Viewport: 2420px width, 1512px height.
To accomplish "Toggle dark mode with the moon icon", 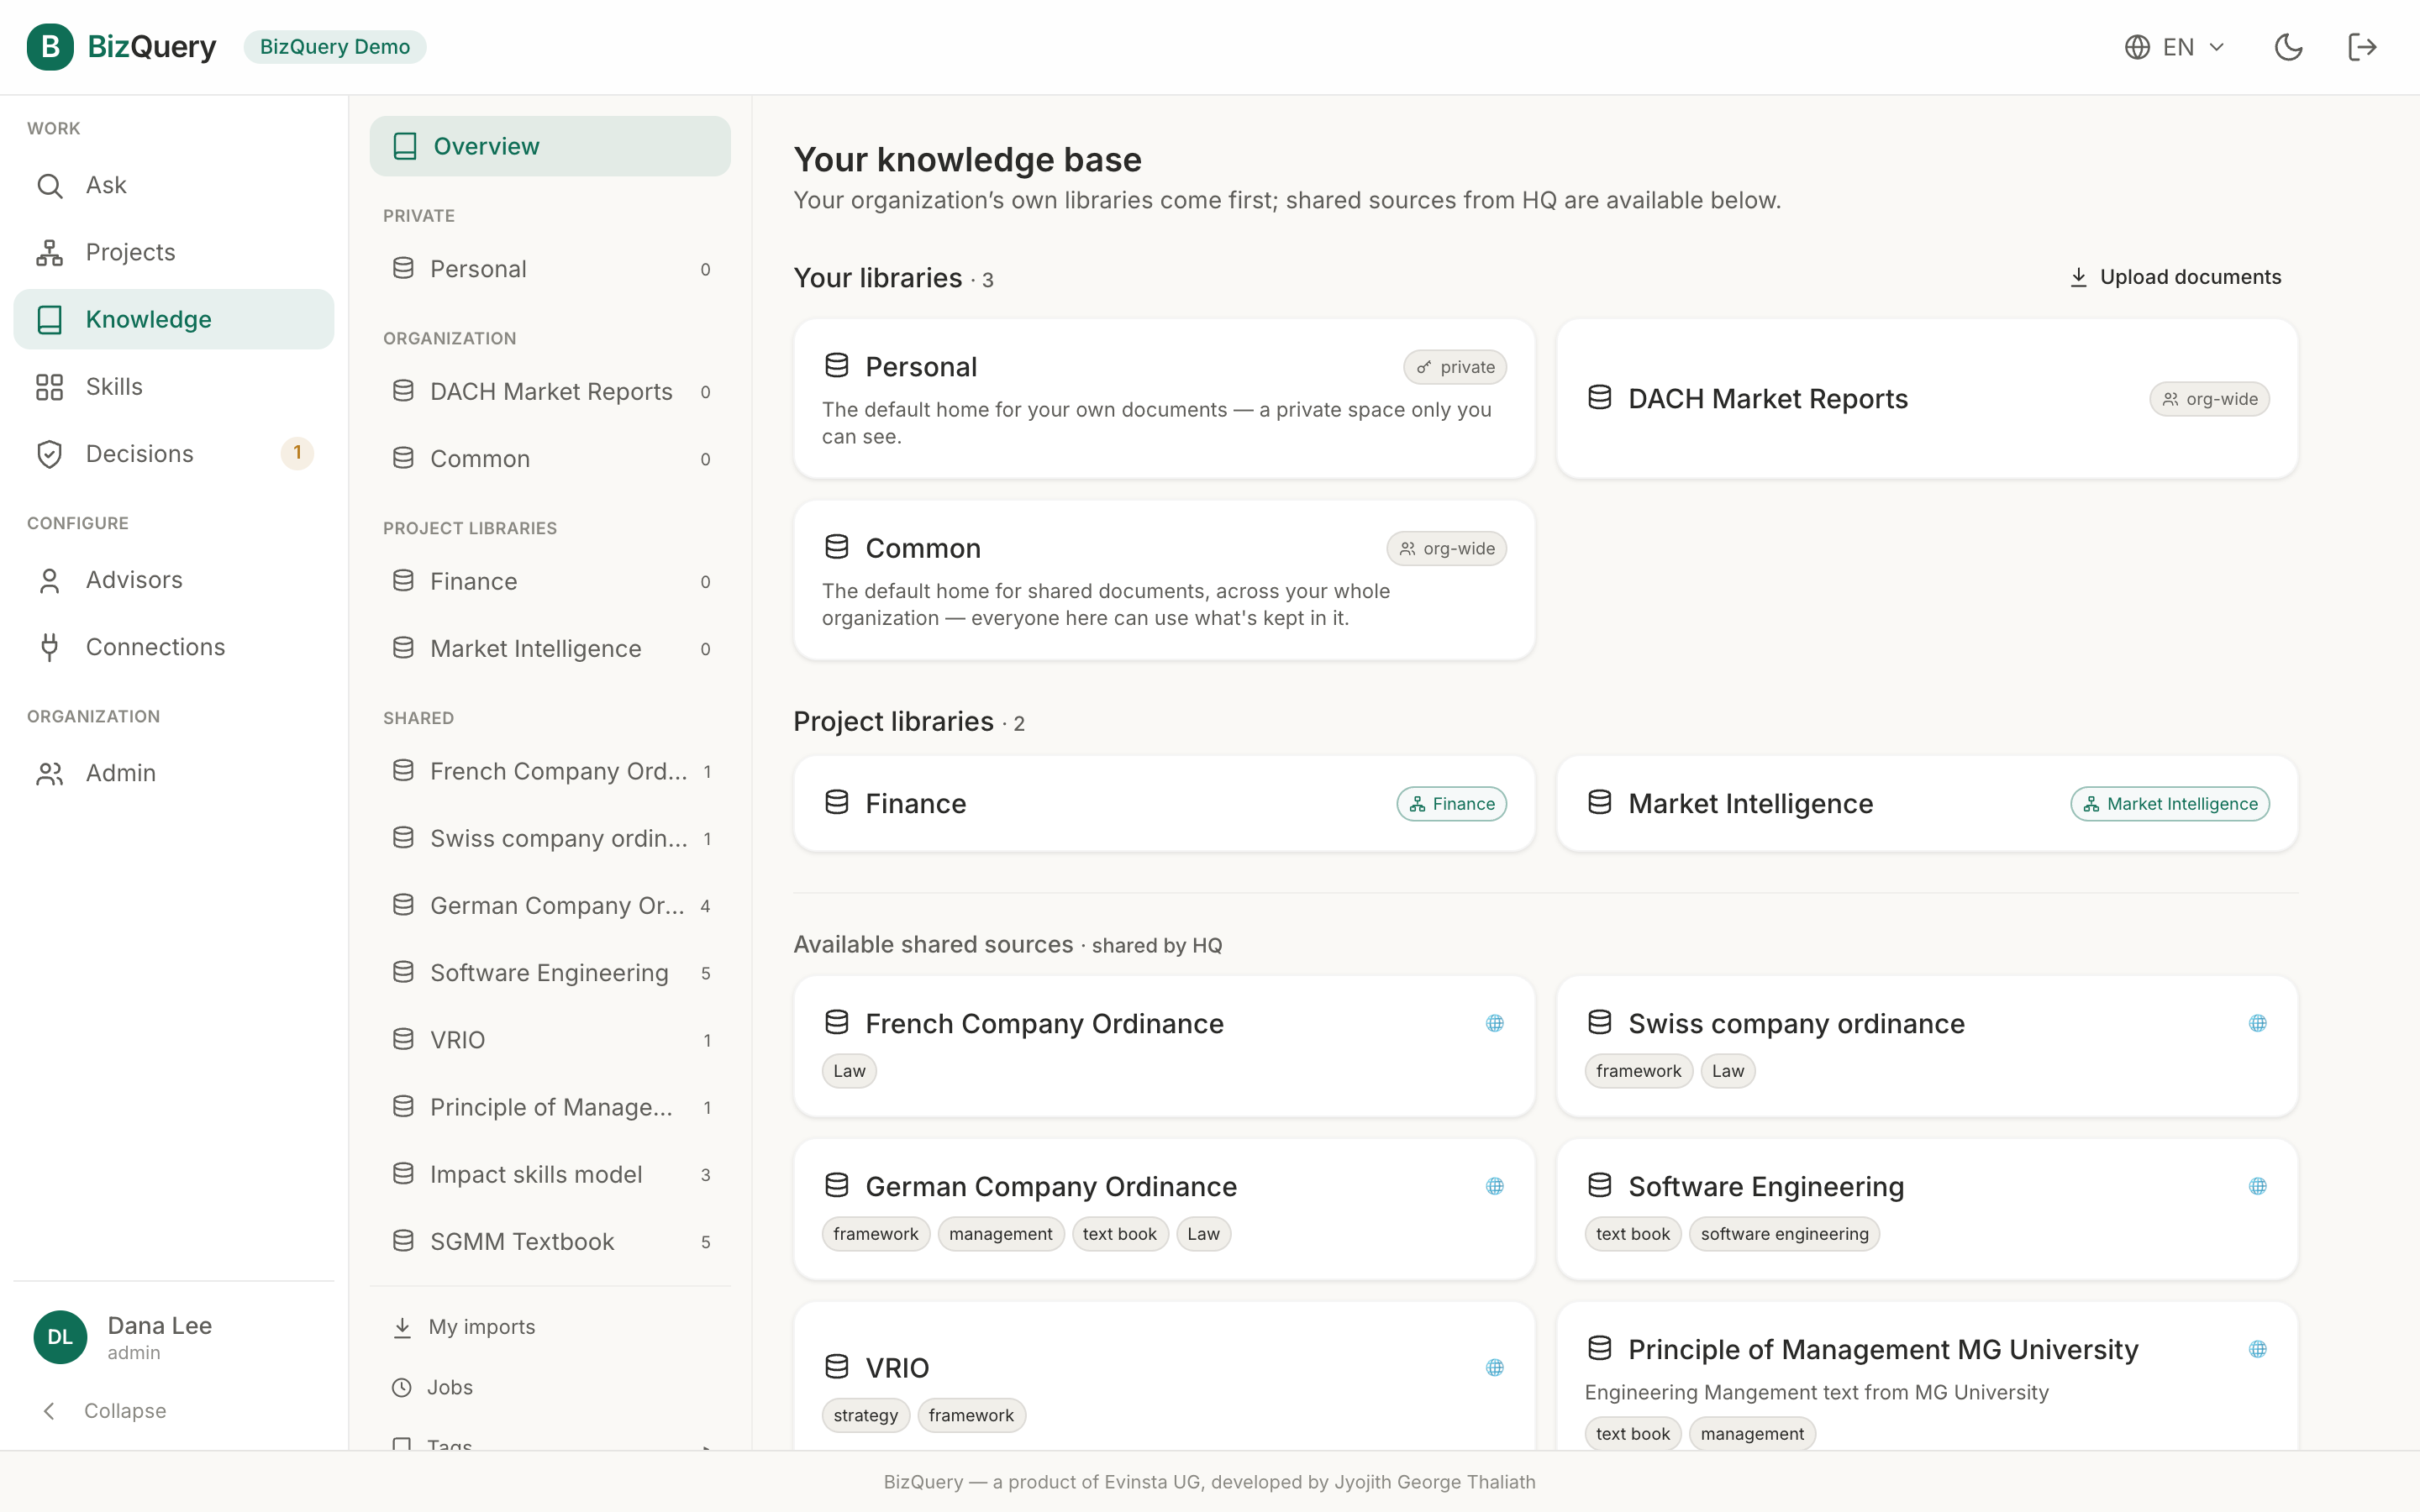I will (x=2288, y=47).
